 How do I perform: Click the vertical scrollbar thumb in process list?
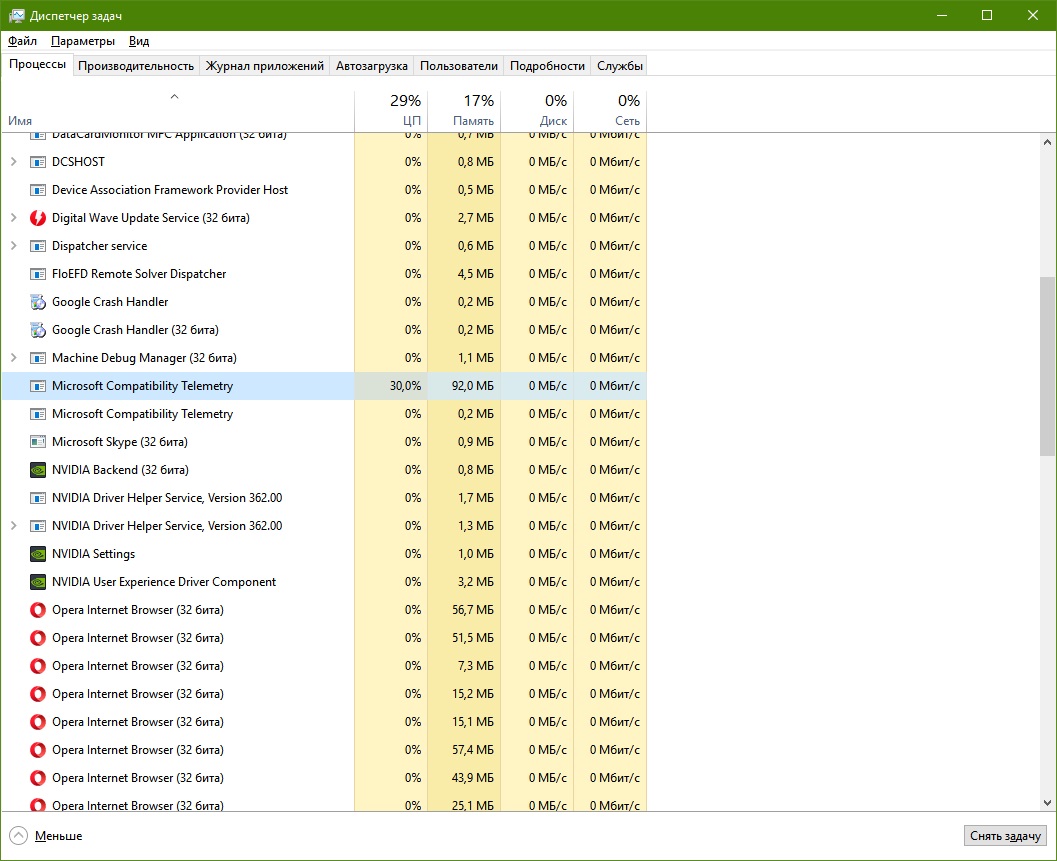point(1047,365)
